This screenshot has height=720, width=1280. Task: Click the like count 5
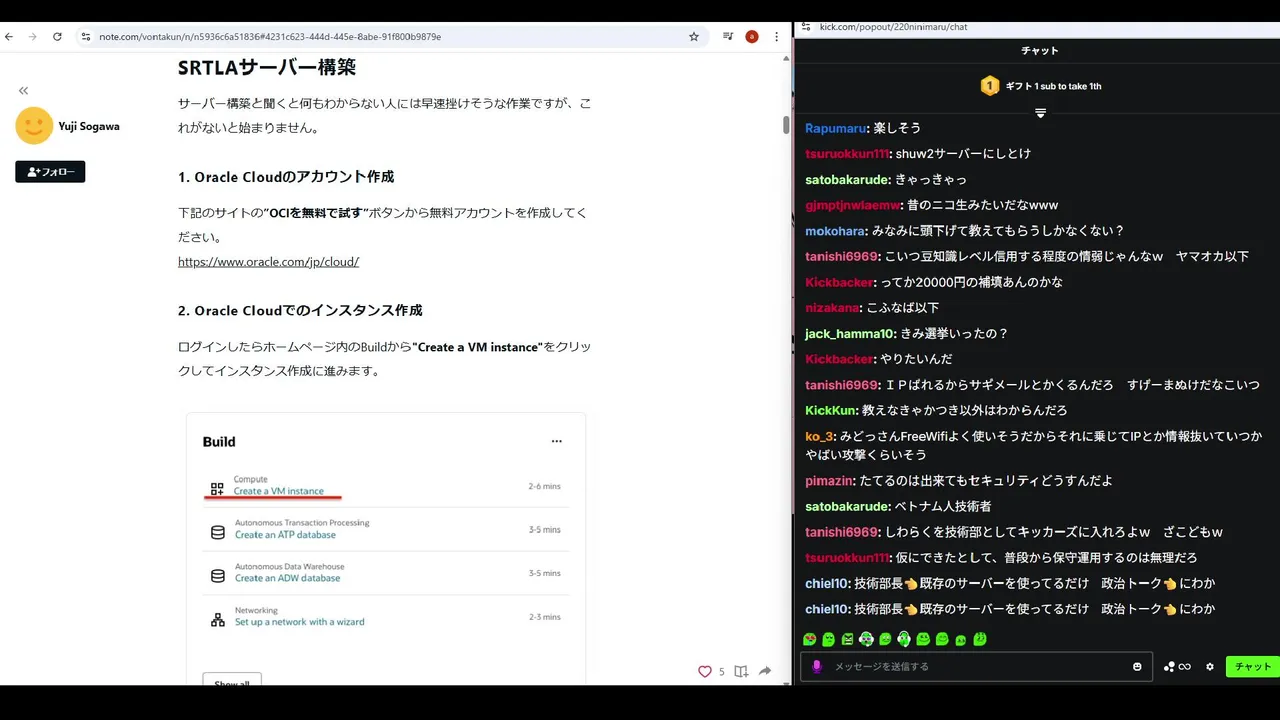coord(722,672)
